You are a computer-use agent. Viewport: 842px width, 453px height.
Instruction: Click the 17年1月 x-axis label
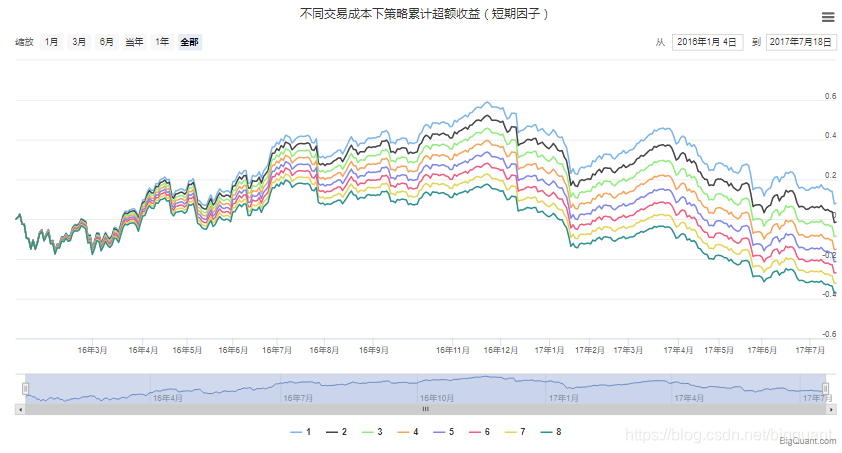tap(549, 350)
